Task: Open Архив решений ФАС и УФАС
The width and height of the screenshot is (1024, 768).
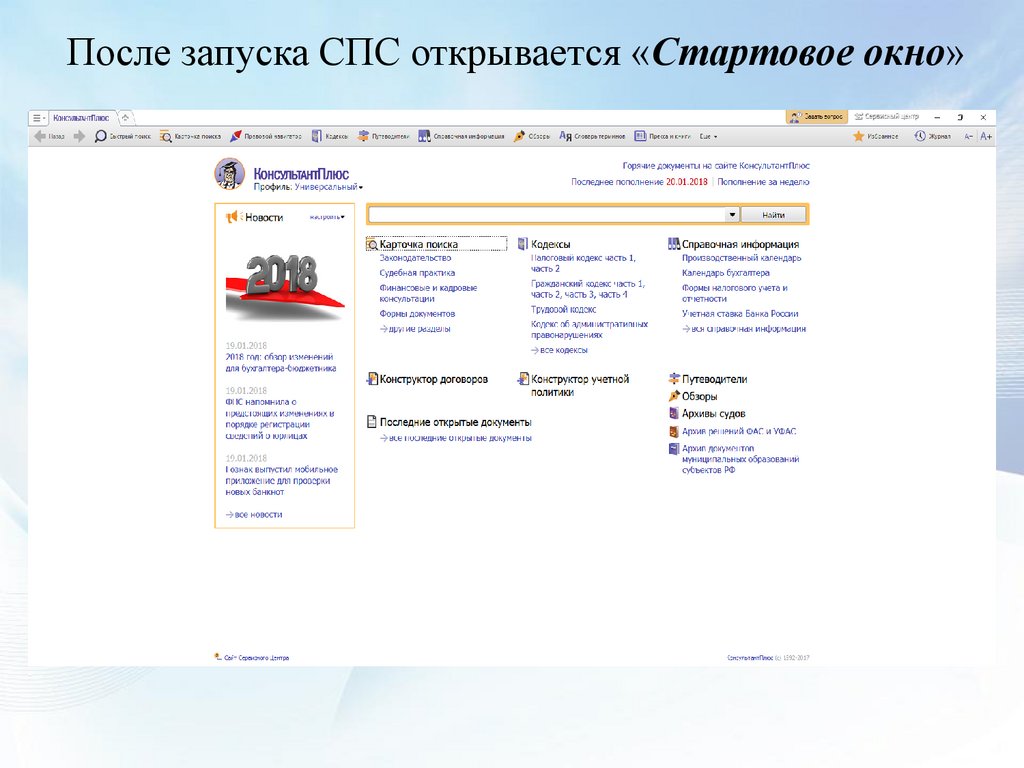Action: point(739,432)
